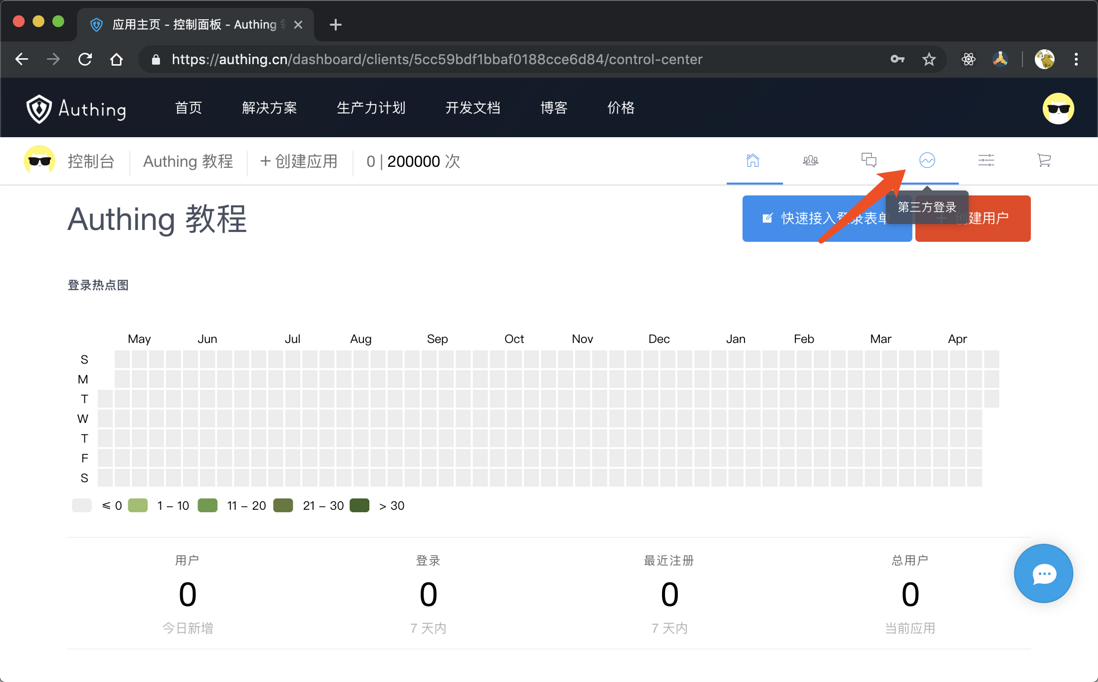1098x682 pixels.
Task: Open a new browser tab
Action: pos(335,25)
